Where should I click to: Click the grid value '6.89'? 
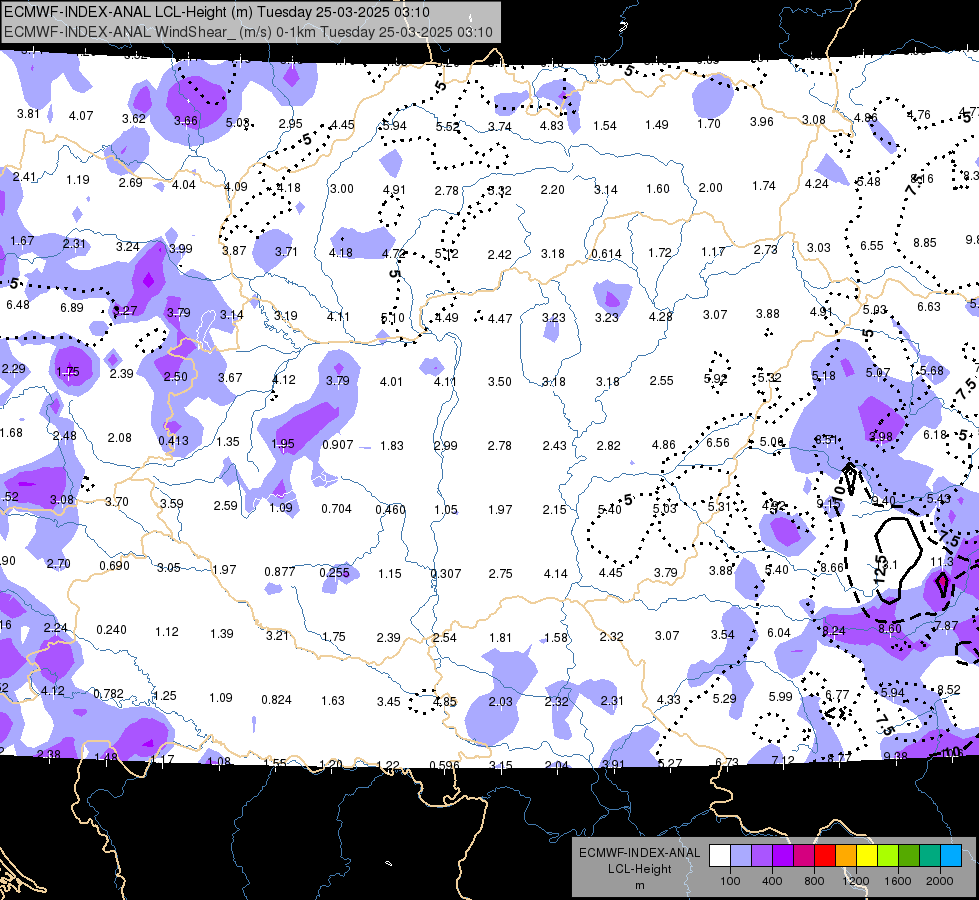pyautogui.click(x=72, y=307)
